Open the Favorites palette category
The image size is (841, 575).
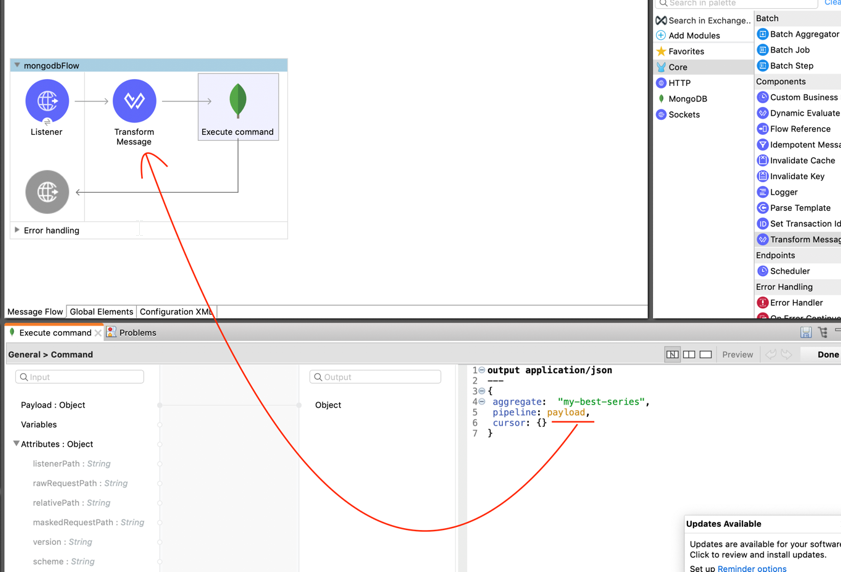[680, 51]
